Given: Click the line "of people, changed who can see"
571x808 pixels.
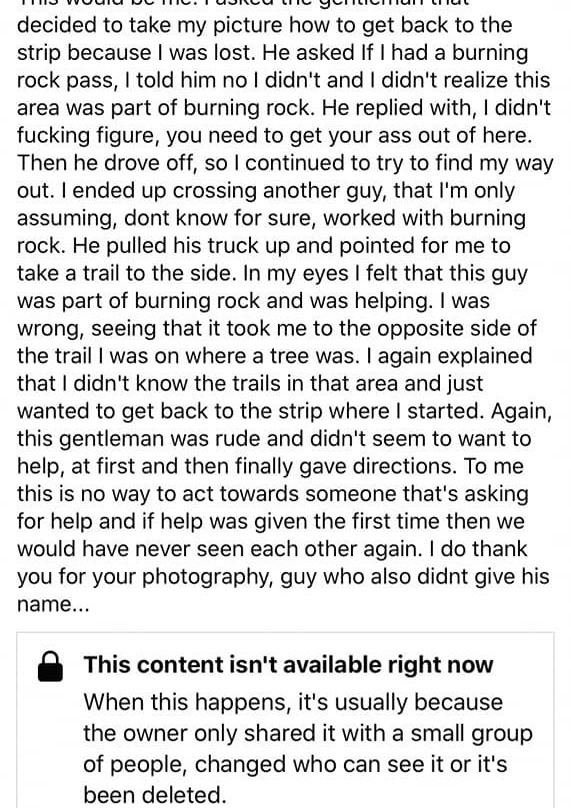Looking at the screenshot, I should click(x=295, y=764).
